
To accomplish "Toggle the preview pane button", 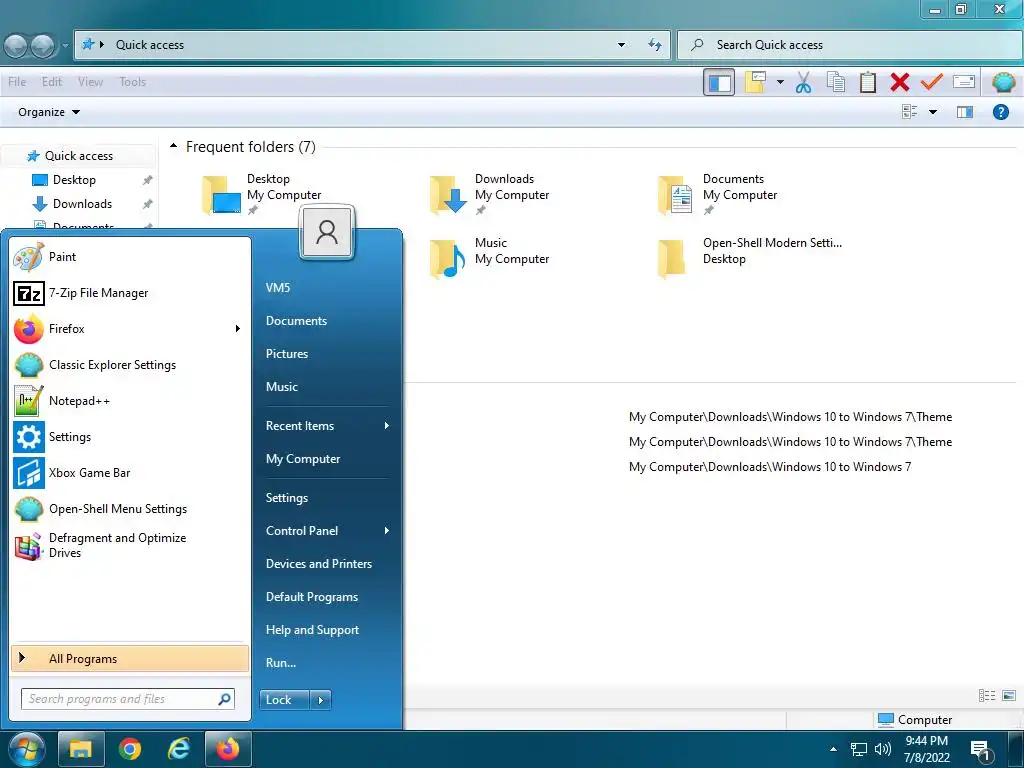I will [965, 112].
